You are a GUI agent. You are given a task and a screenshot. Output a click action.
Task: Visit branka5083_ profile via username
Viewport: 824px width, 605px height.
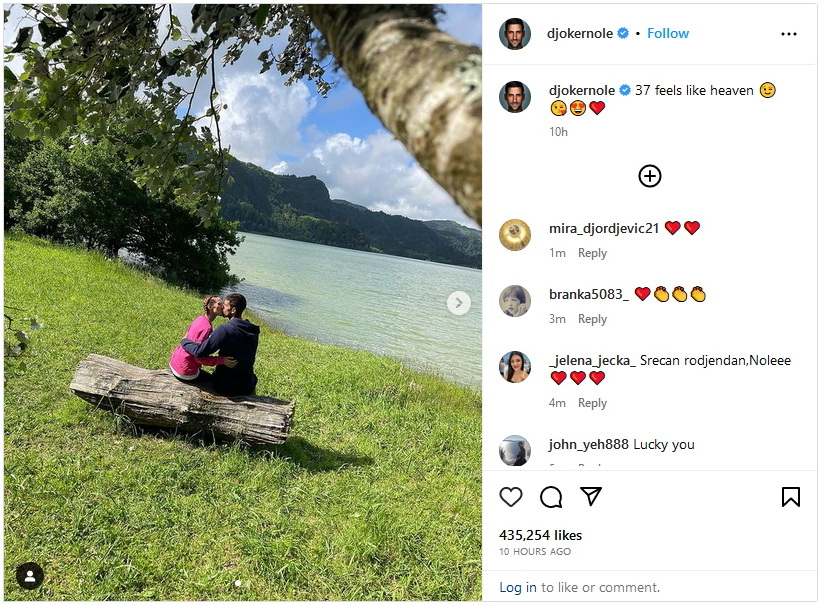pos(589,294)
